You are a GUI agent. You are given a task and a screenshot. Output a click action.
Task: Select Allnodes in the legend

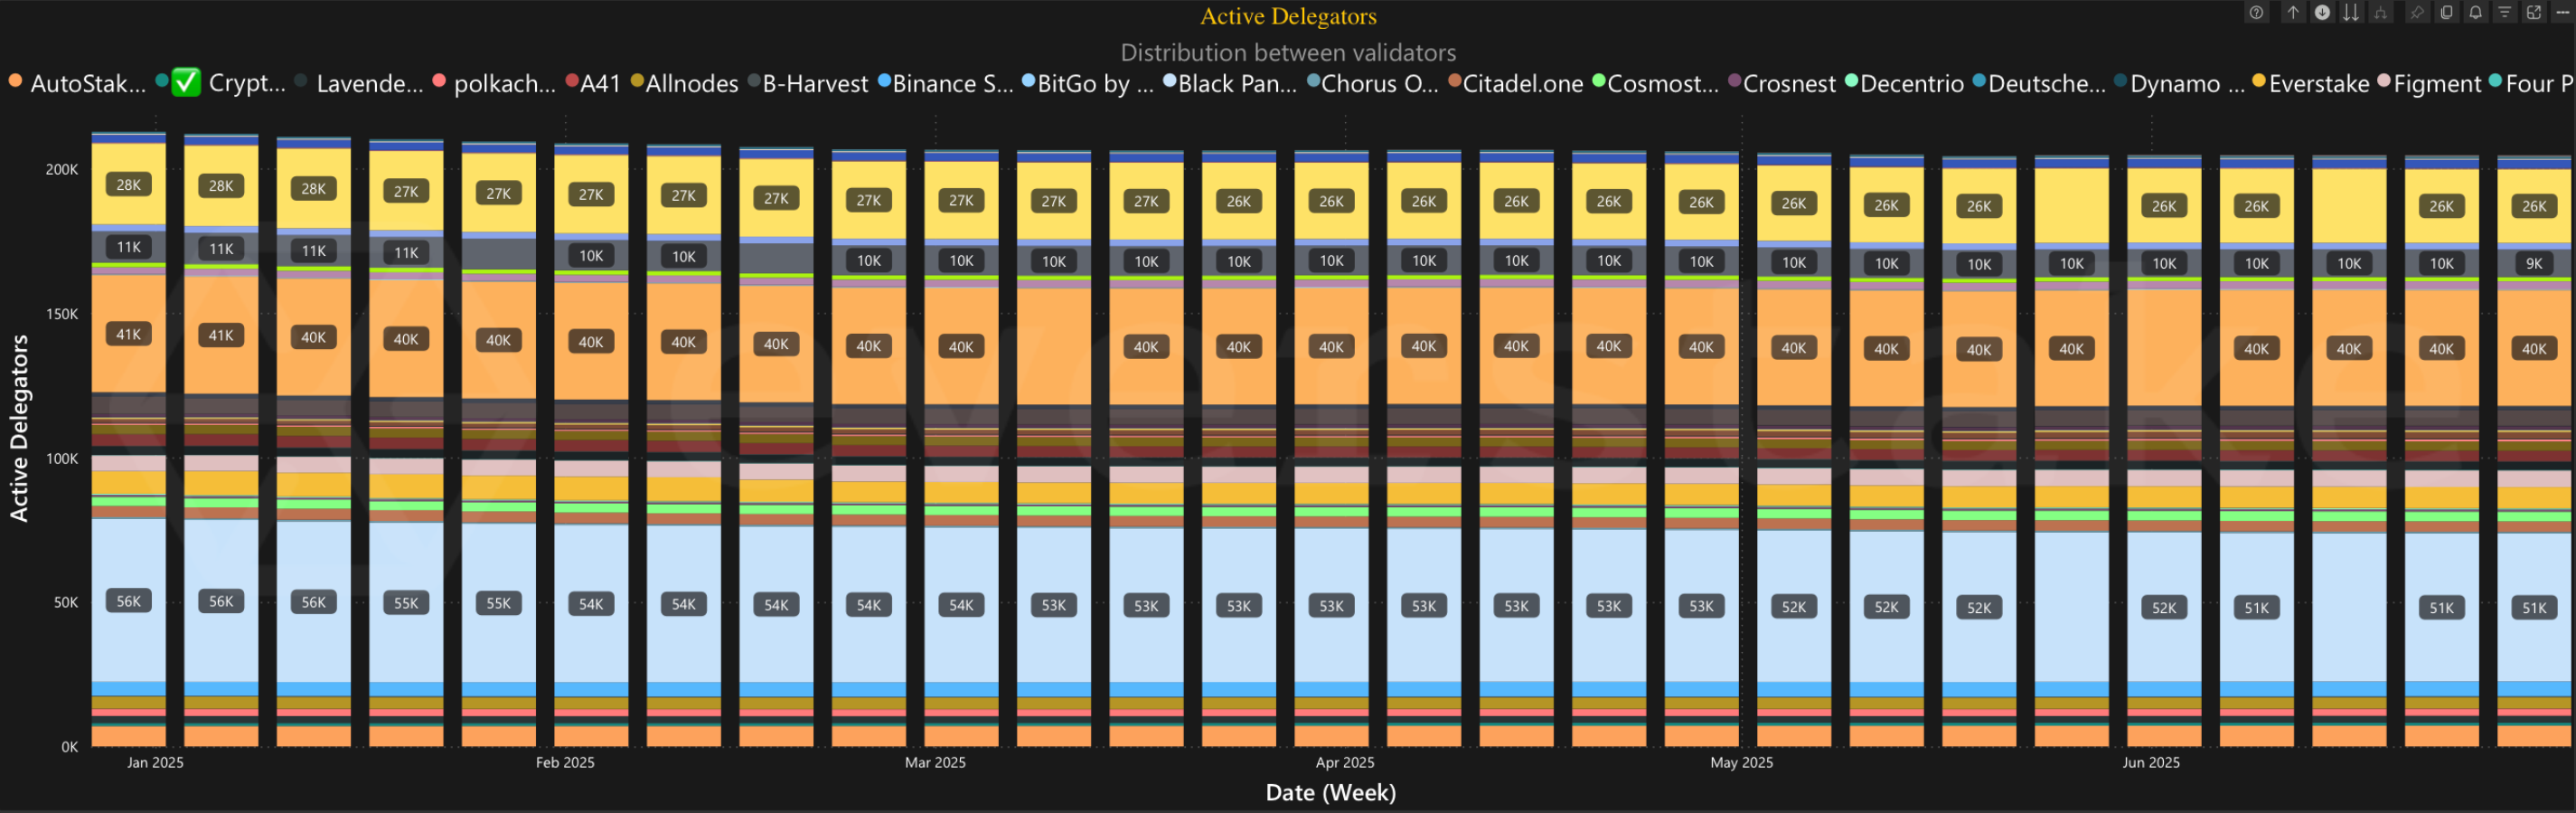coord(684,83)
